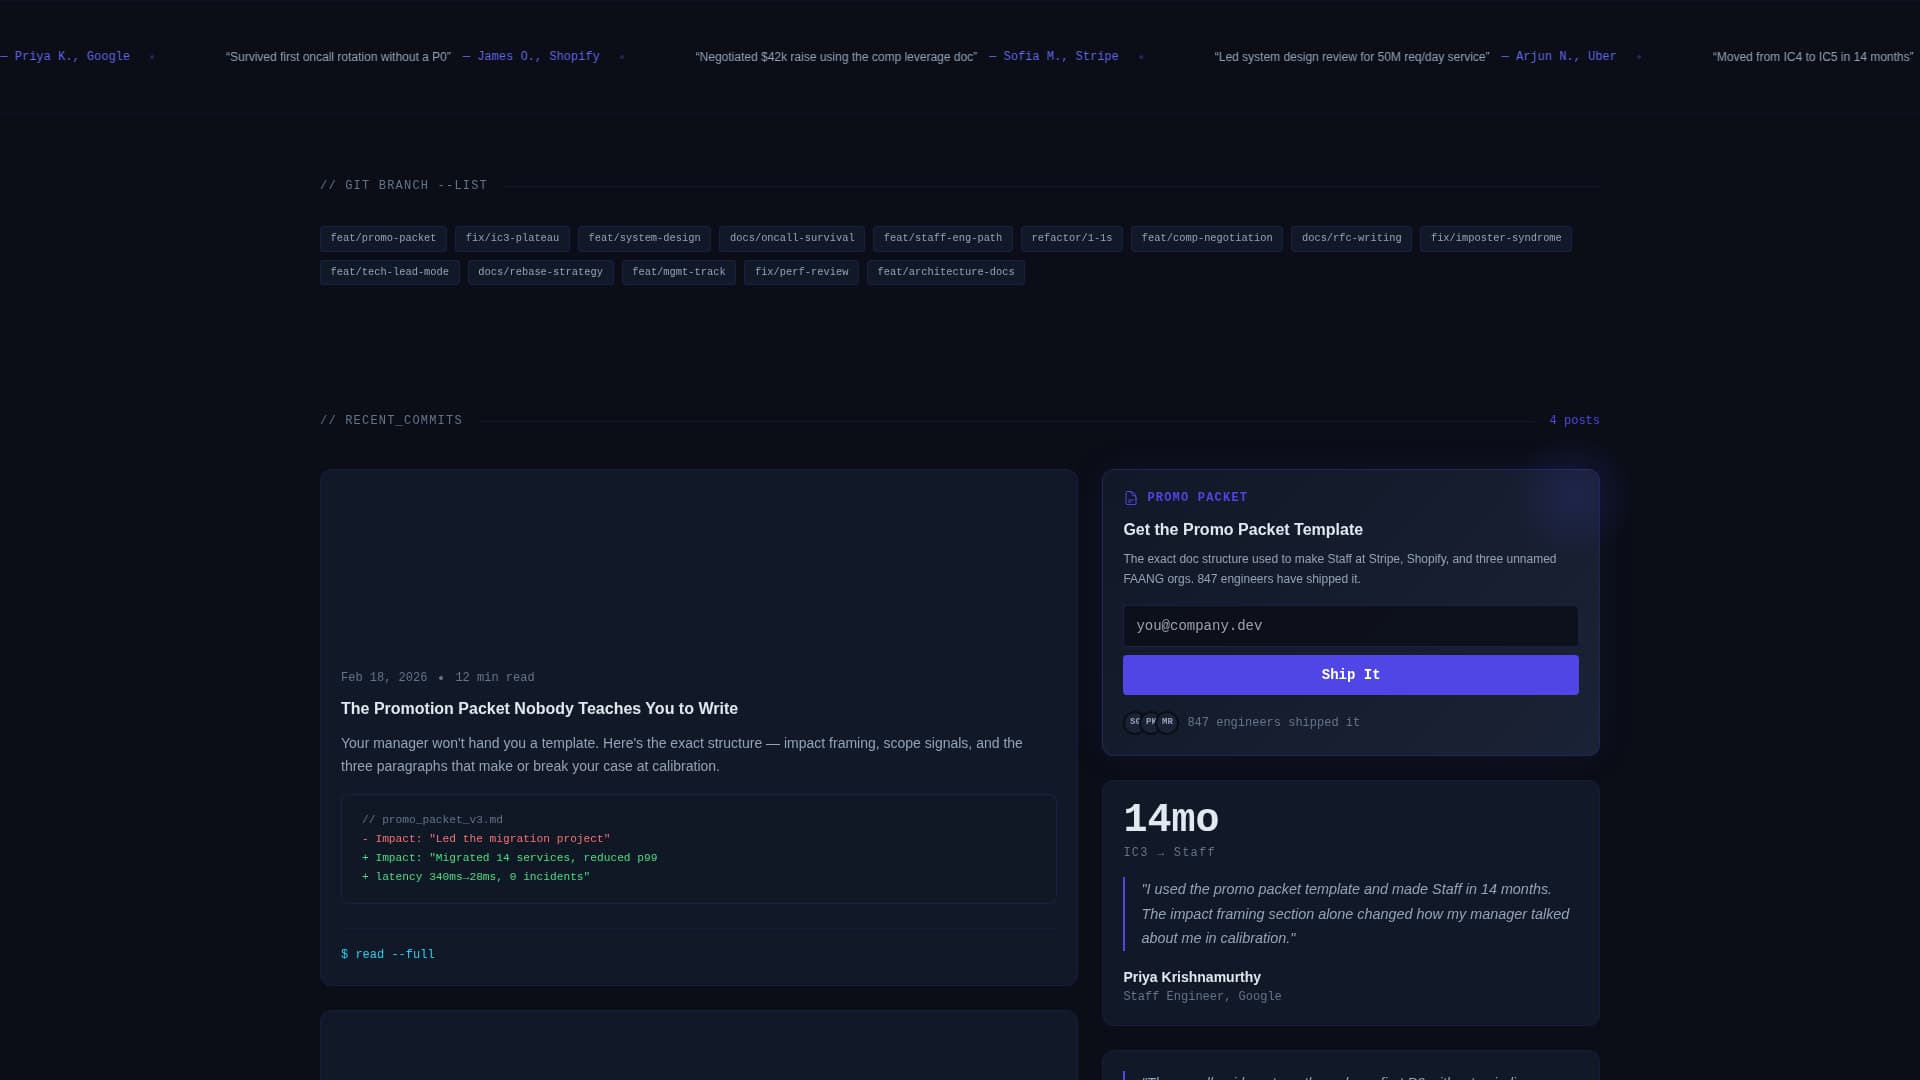1920x1080 pixels.
Task: Click the Promotion Packet post cover image
Action: [x=699, y=560]
